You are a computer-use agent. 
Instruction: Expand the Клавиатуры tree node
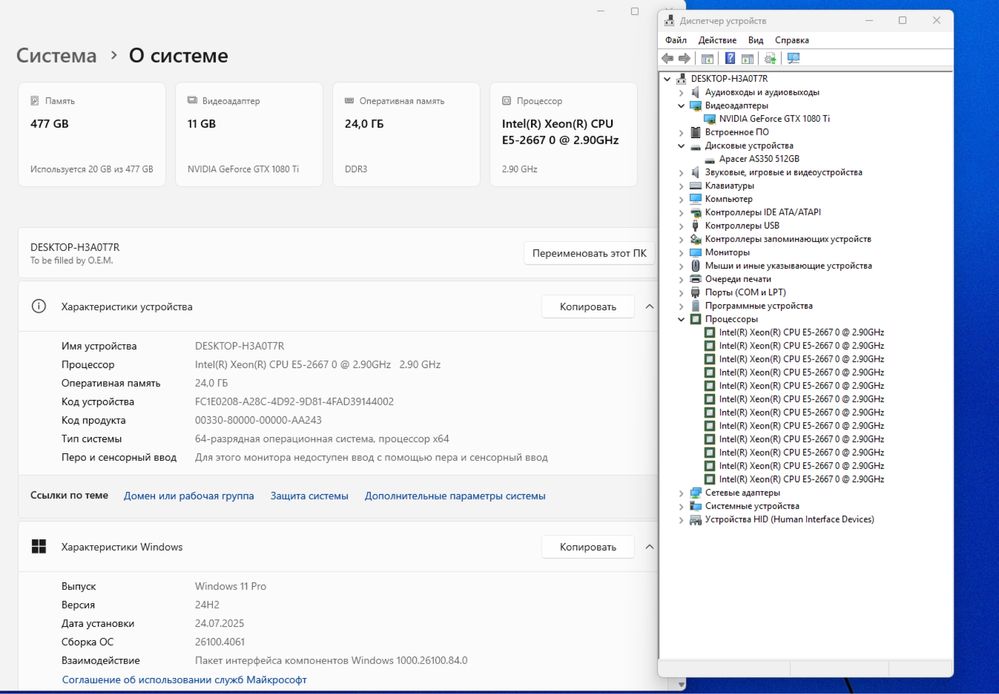tap(681, 186)
